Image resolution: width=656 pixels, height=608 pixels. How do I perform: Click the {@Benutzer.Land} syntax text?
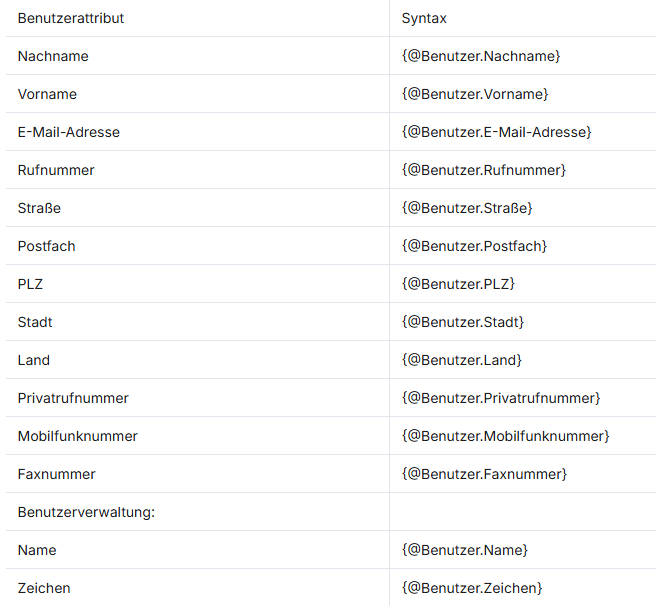(x=462, y=360)
